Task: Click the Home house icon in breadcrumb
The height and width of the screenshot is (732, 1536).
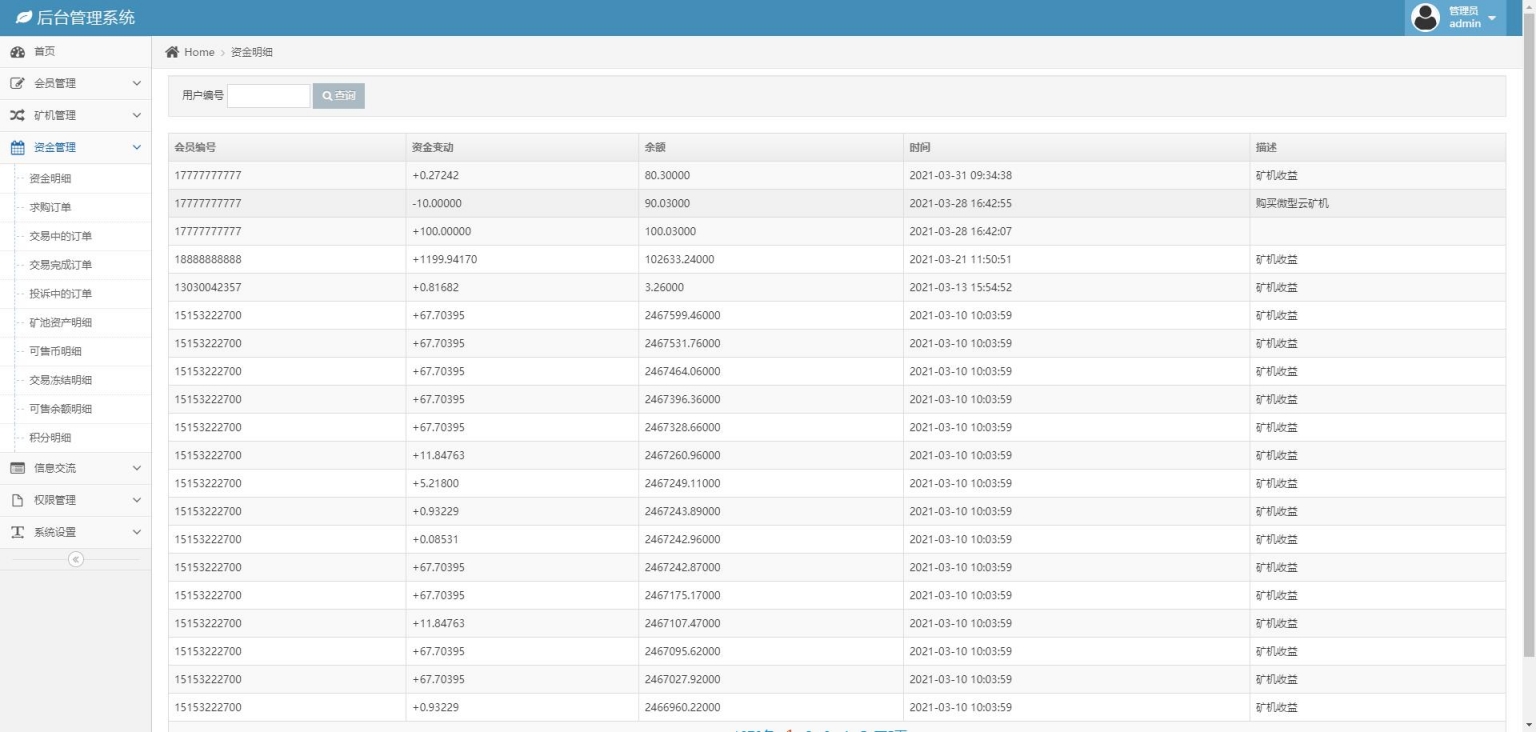Action: tap(172, 52)
